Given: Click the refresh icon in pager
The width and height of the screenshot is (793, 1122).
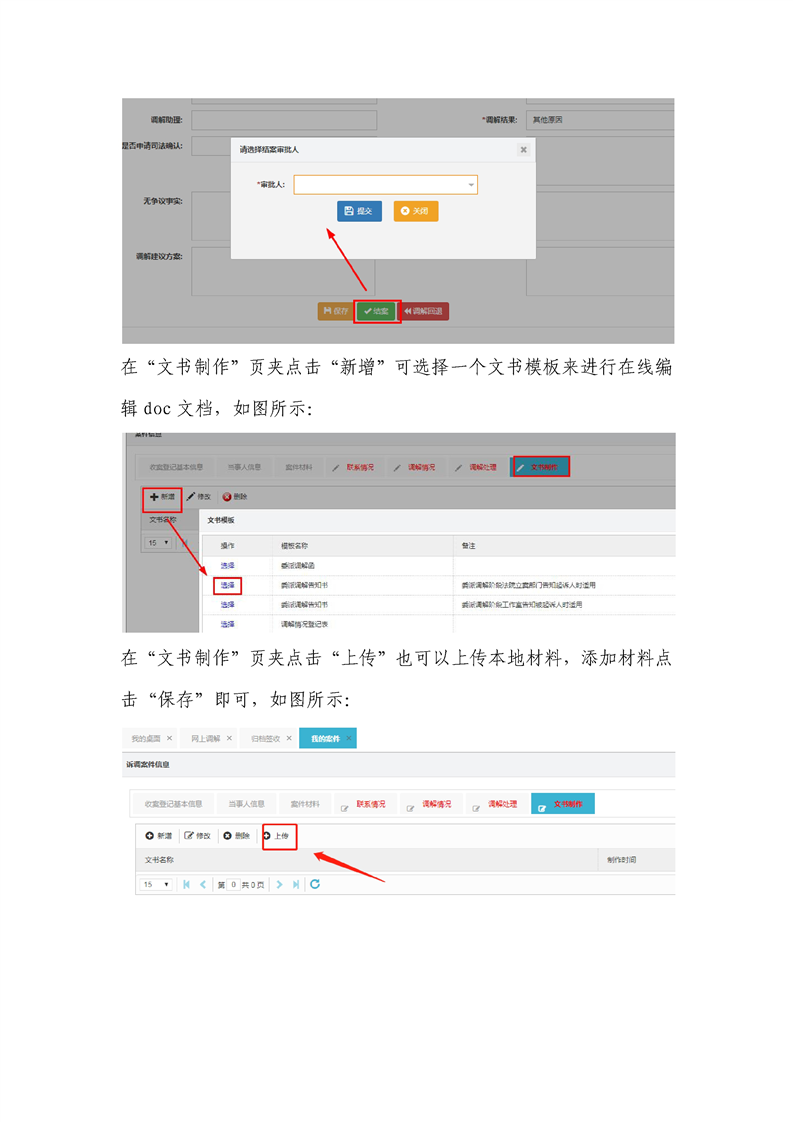Looking at the screenshot, I should tap(315, 884).
